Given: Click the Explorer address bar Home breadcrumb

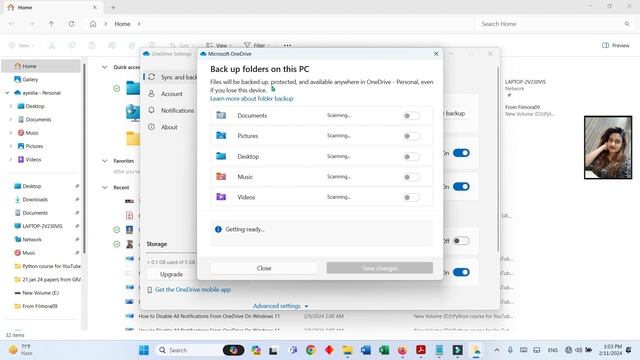Looking at the screenshot, I should (122, 24).
